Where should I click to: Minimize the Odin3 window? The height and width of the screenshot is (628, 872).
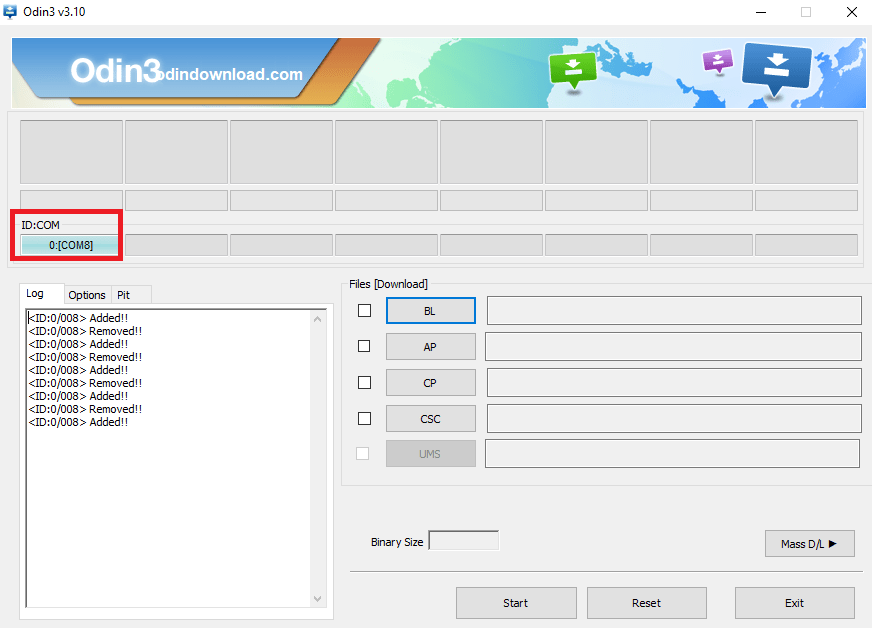pyautogui.click(x=761, y=12)
